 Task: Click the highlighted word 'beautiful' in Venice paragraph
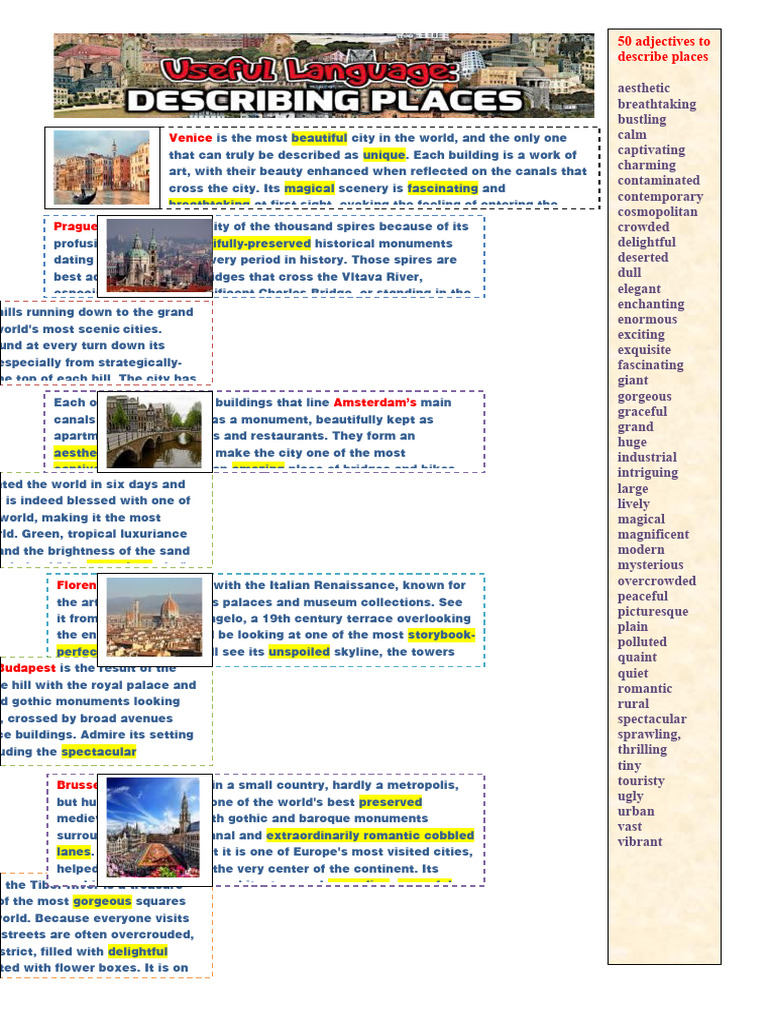coord(319,138)
